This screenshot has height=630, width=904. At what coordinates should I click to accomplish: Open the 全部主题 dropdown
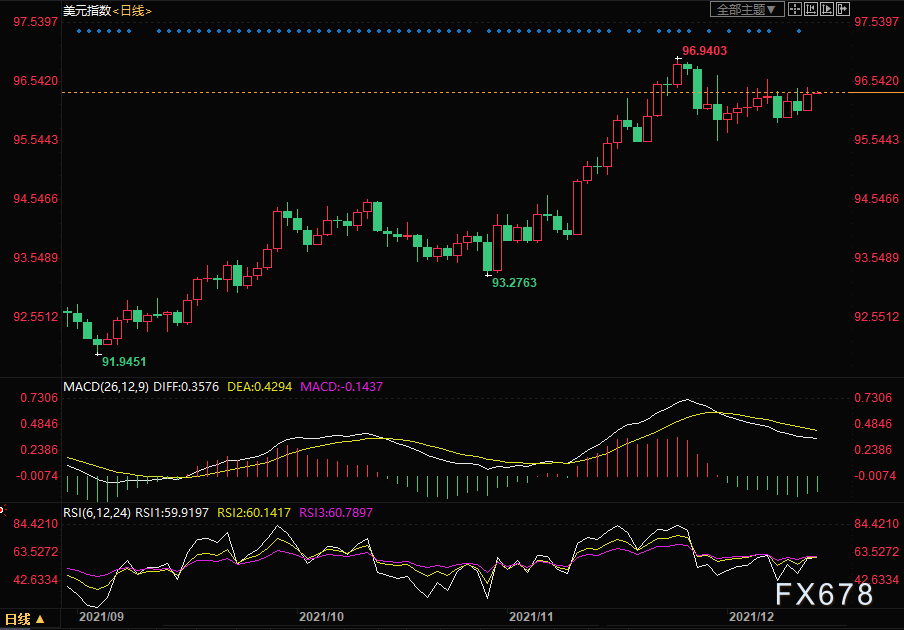point(747,9)
